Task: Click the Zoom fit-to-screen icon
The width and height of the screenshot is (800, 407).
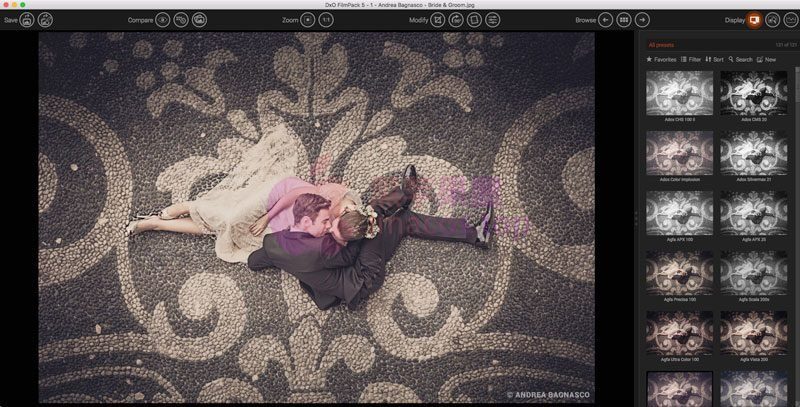Action: point(308,20)
